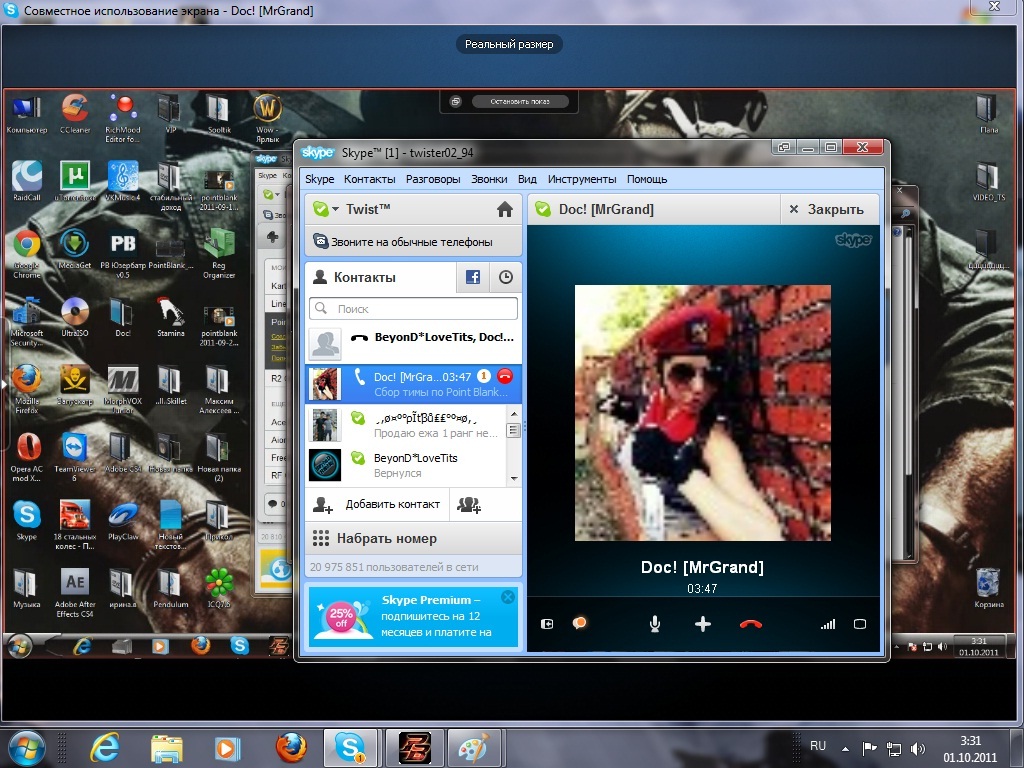Create a new group with the group-plus icon
The width and height of the screenshot is (1024, 768).
click(x=468, y=505)
